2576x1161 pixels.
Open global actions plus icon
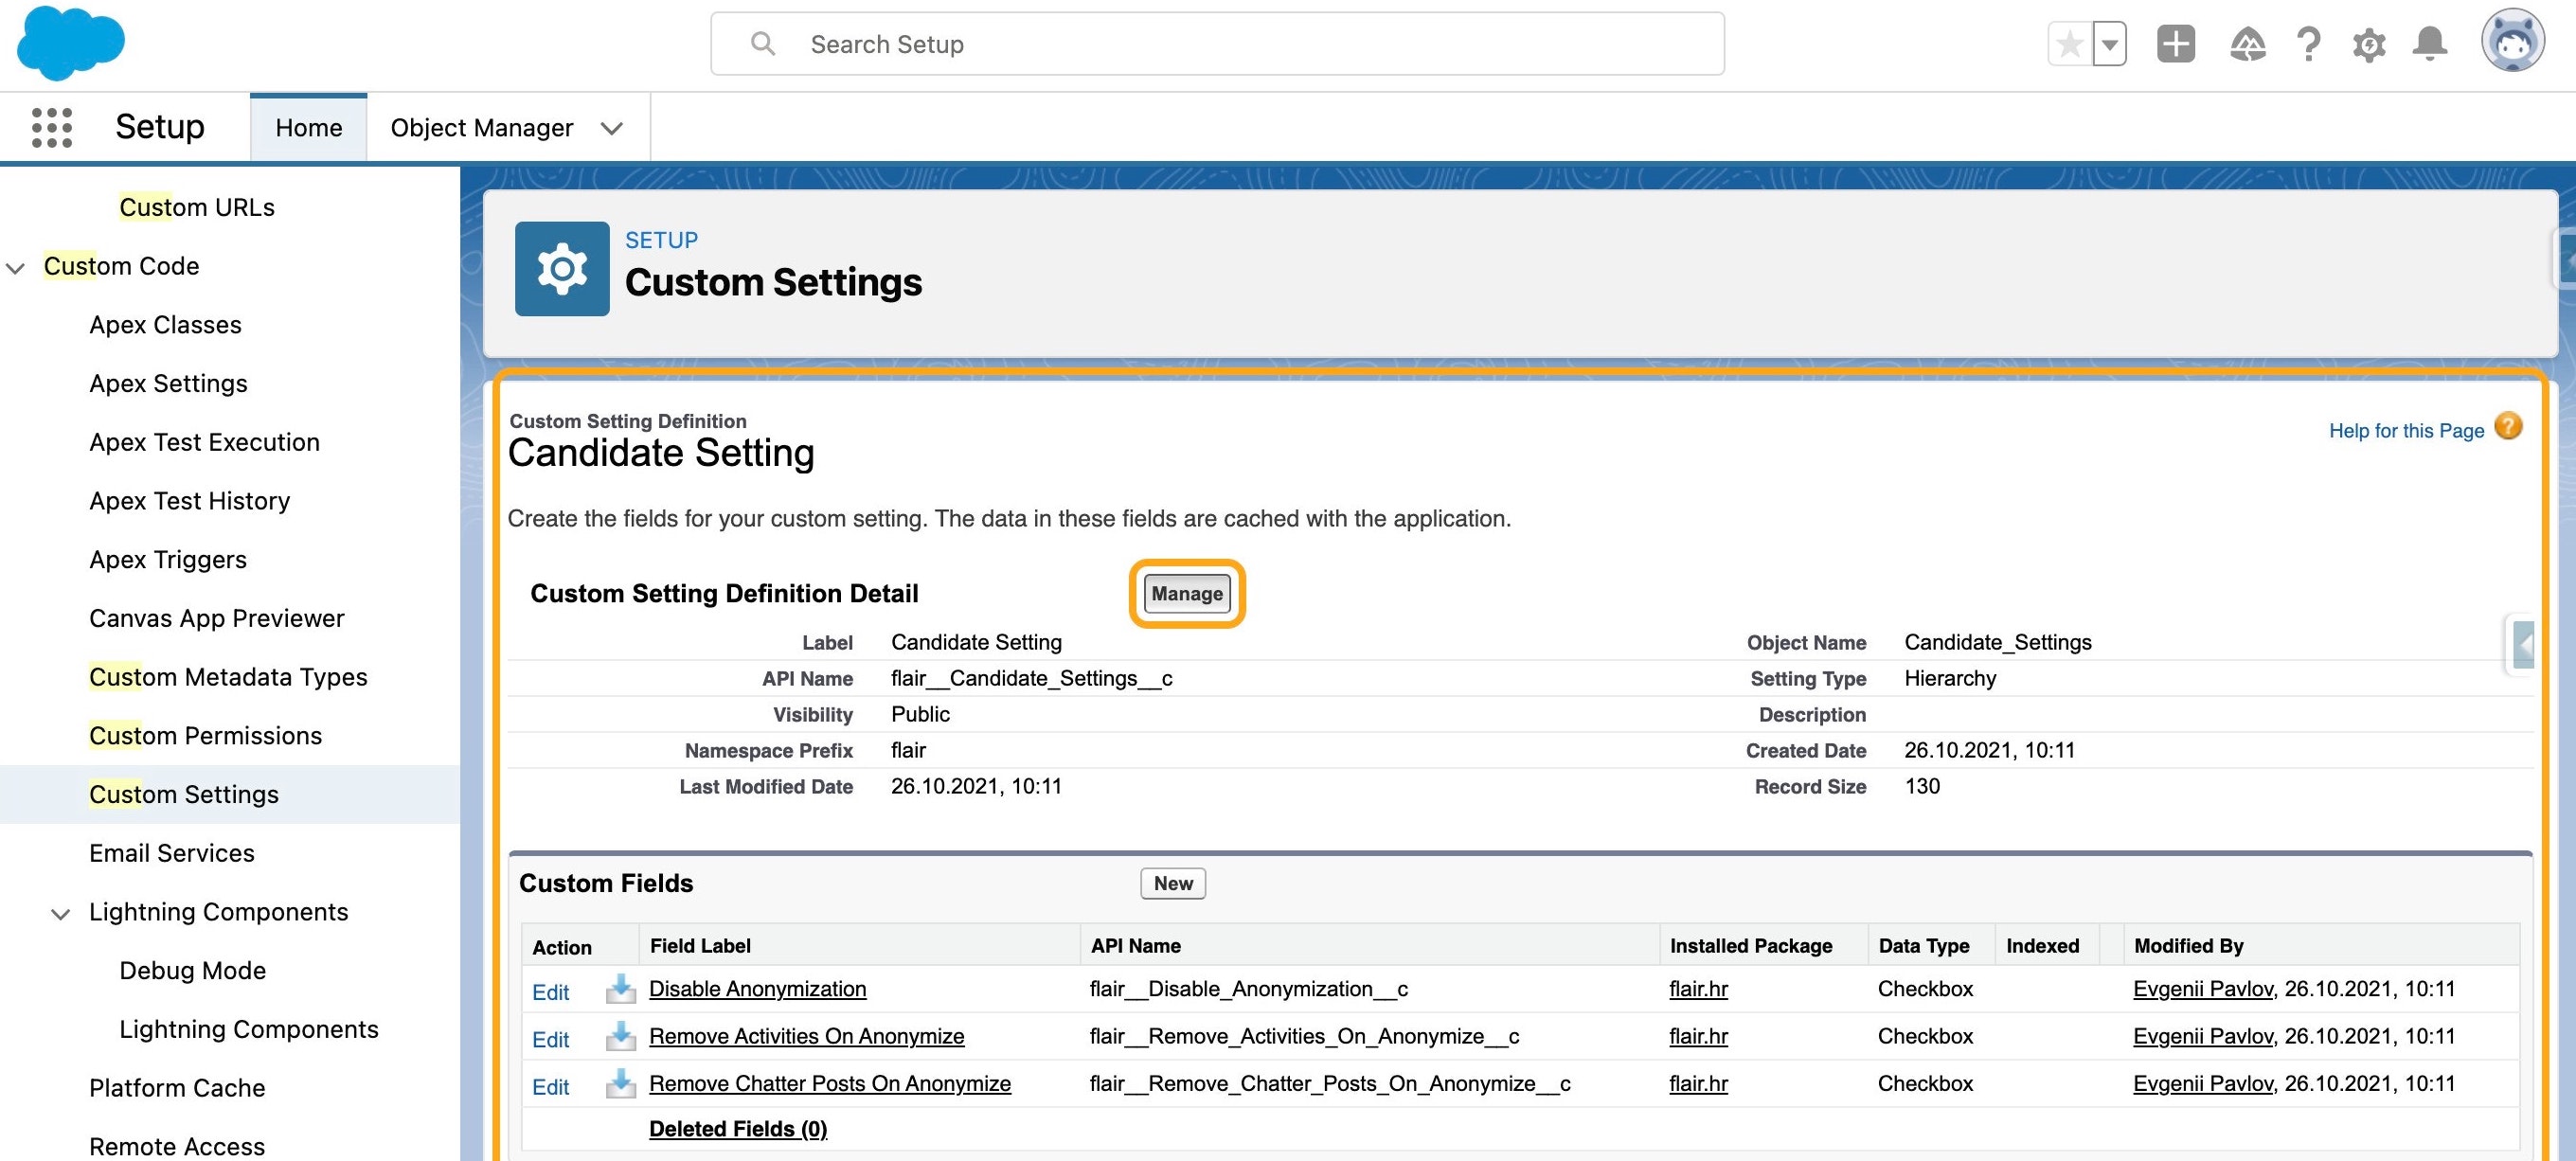coord(2175,44)
